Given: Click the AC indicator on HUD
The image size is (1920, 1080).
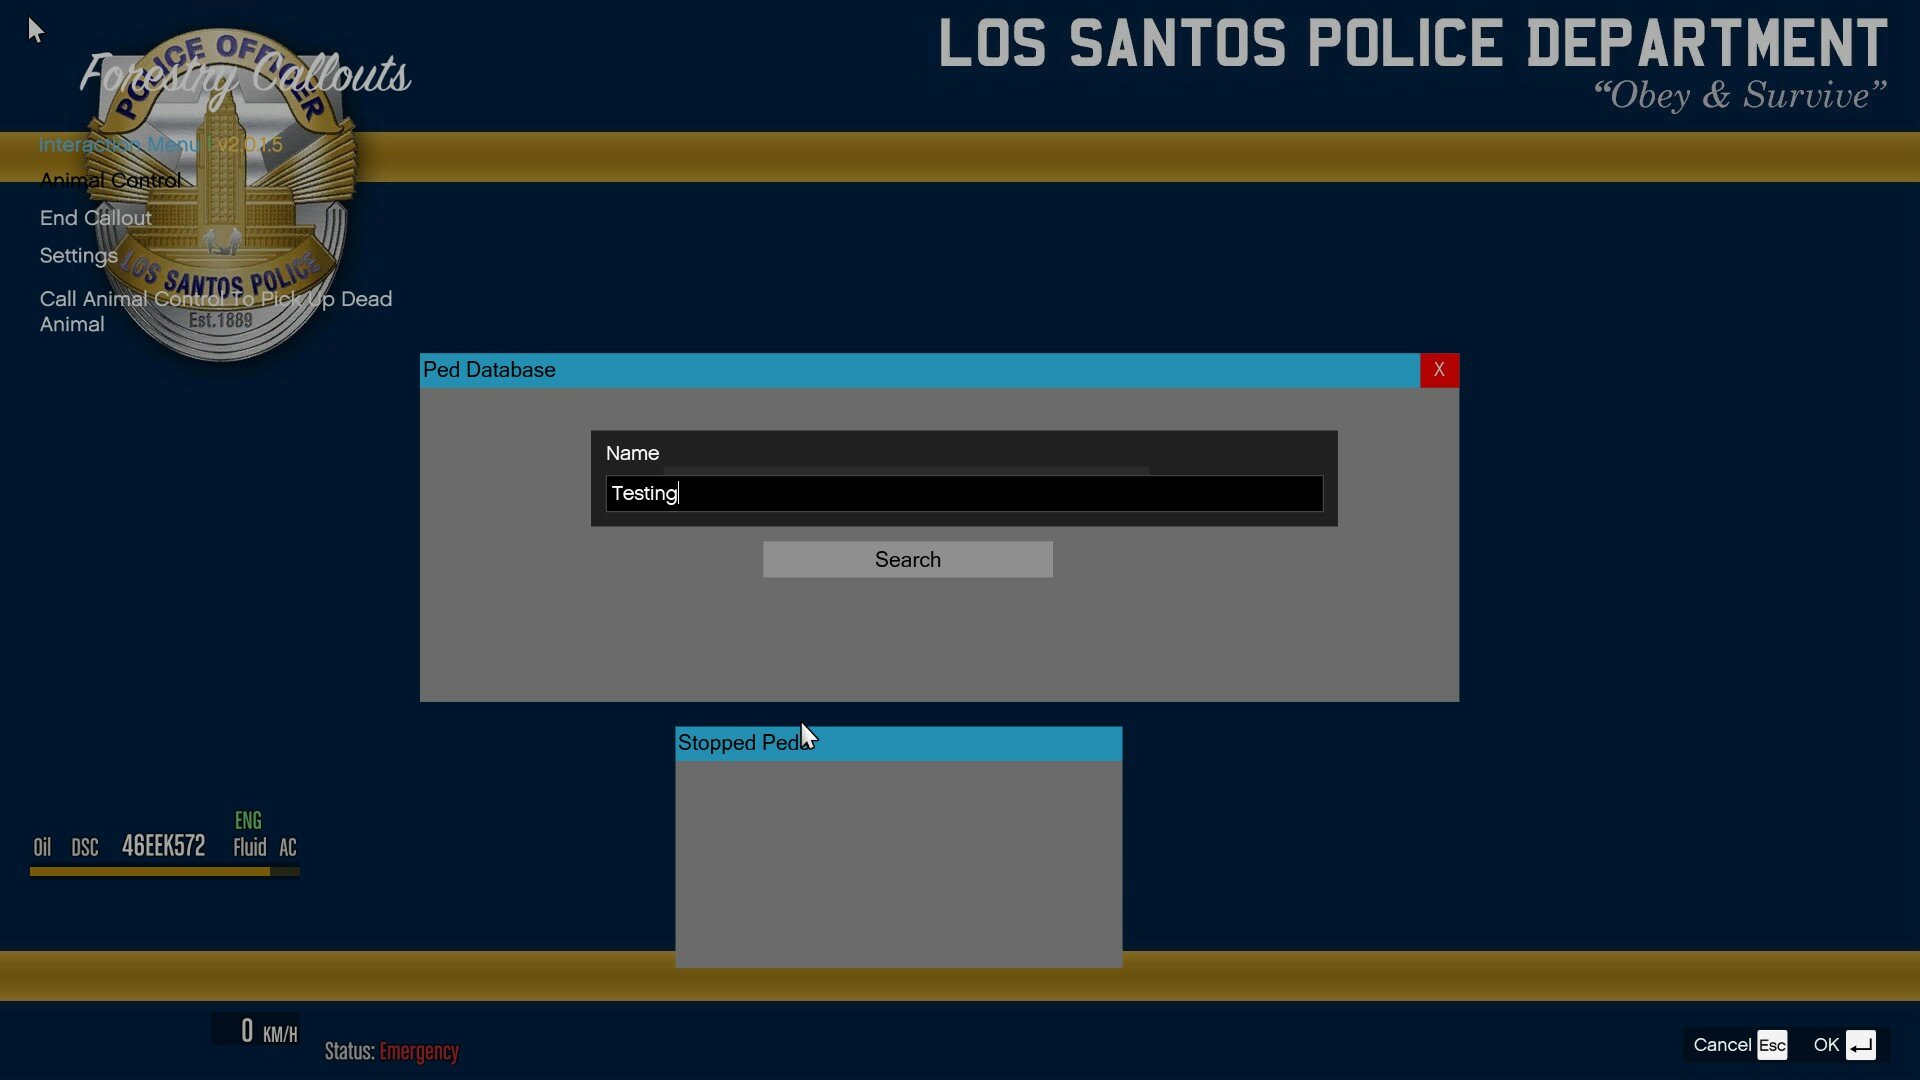Looking at the screenshot, I should coord(288,848).
